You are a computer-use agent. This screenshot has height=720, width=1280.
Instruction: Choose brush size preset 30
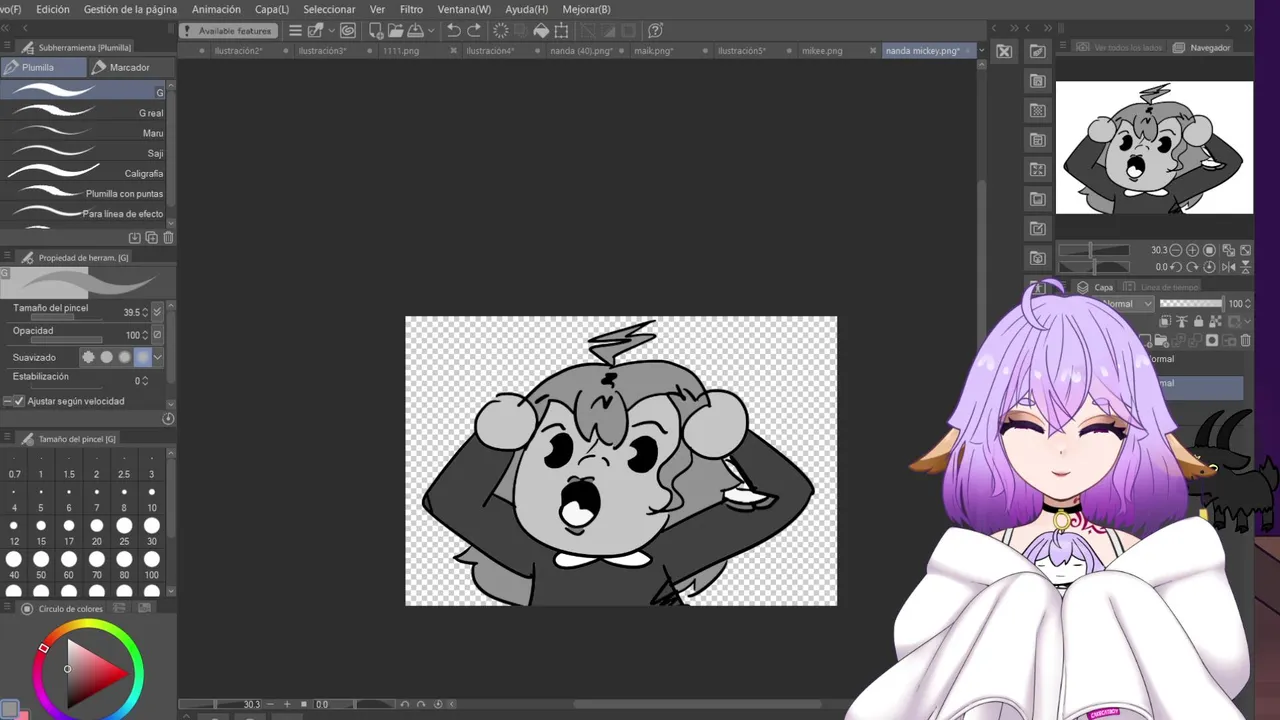tap(152, 530)
